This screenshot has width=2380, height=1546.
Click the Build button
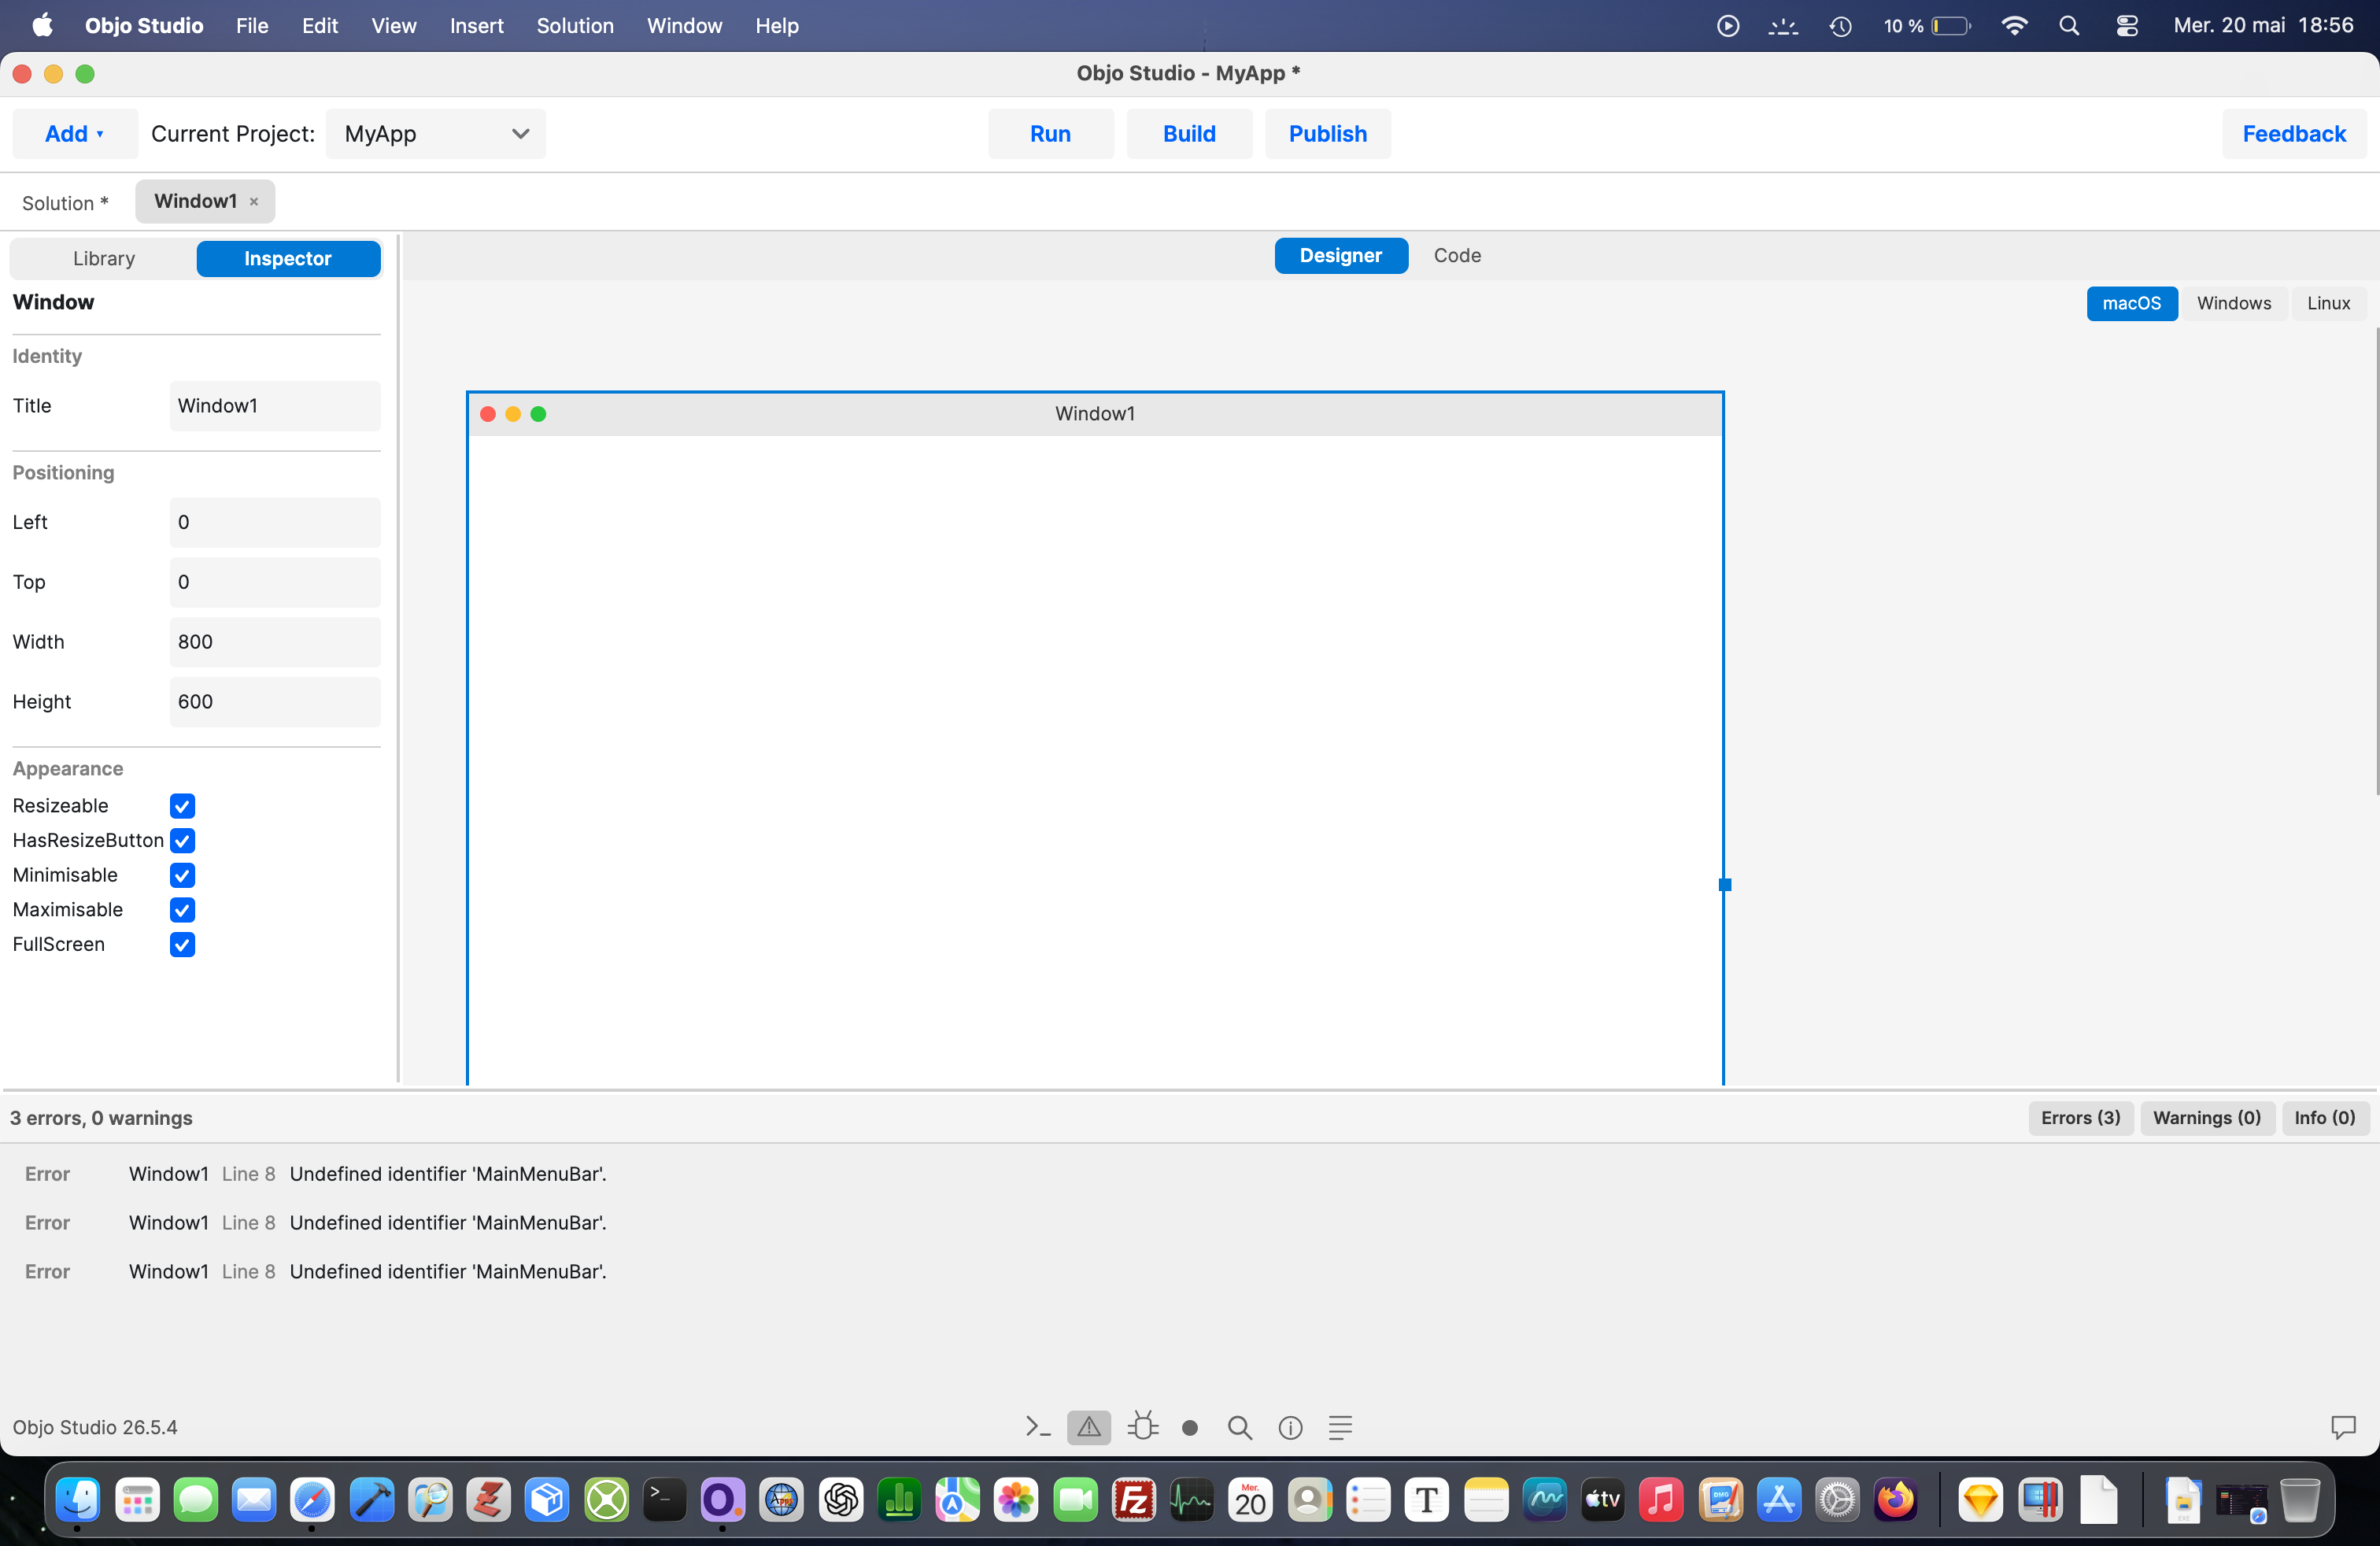tap(1189, 134)
